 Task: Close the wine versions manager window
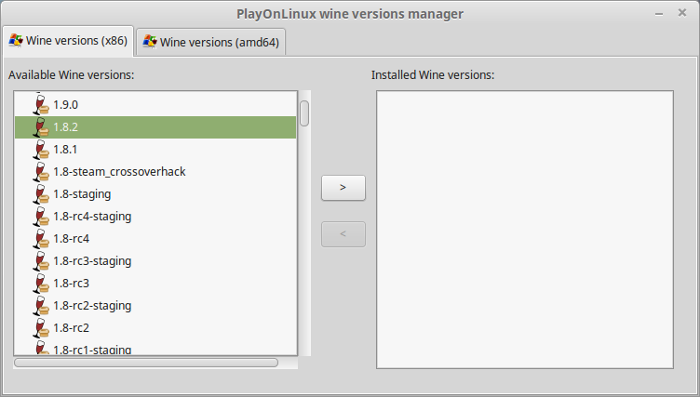click(682, 13)
